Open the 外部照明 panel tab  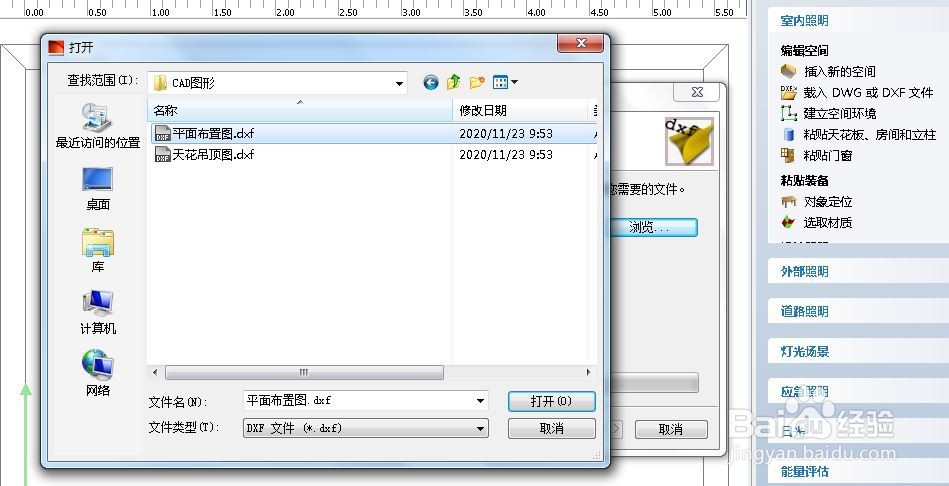(804, 272)
